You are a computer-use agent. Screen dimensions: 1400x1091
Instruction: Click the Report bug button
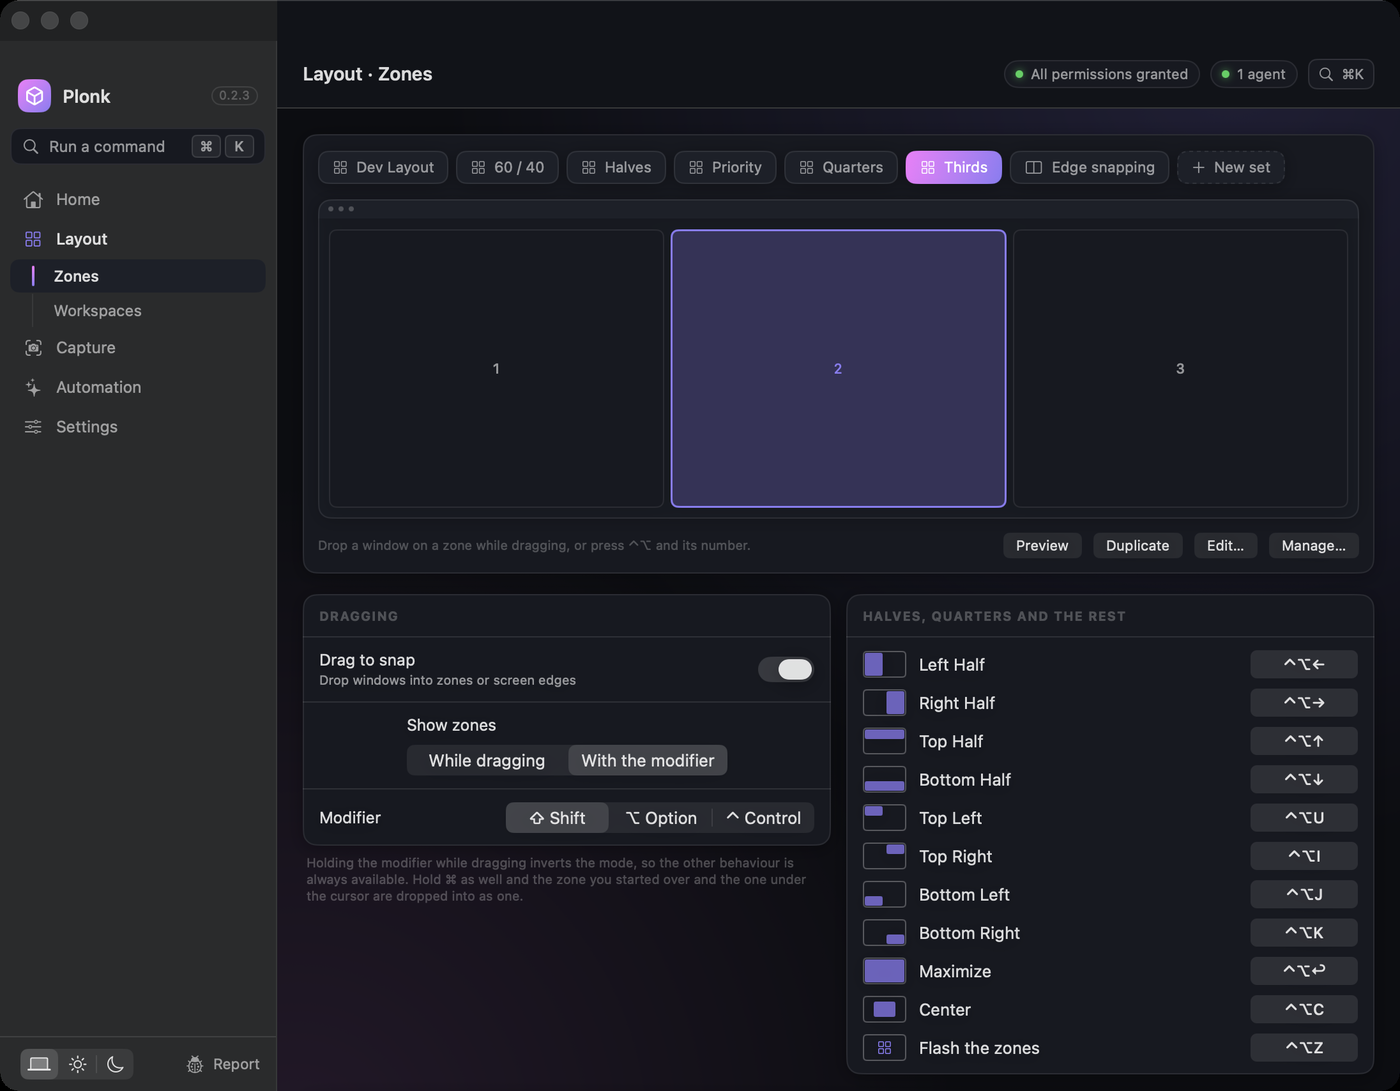[223, 1064]
